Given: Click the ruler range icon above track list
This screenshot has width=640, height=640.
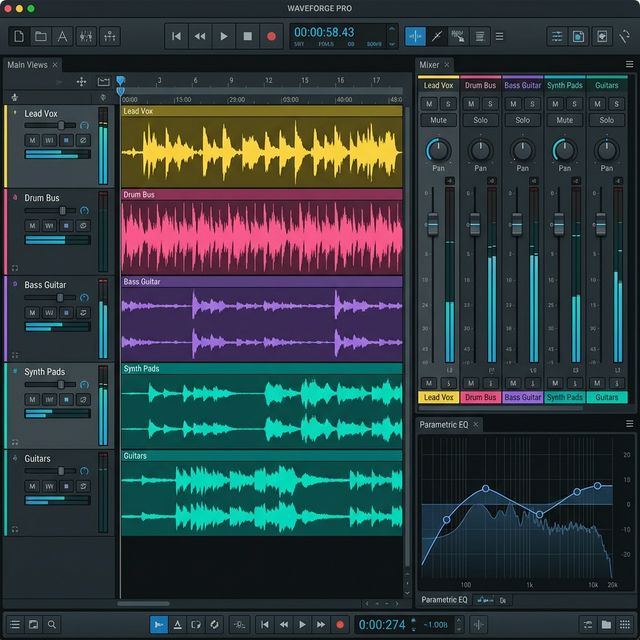Looking at the screenshot, I should coord(104,82).
